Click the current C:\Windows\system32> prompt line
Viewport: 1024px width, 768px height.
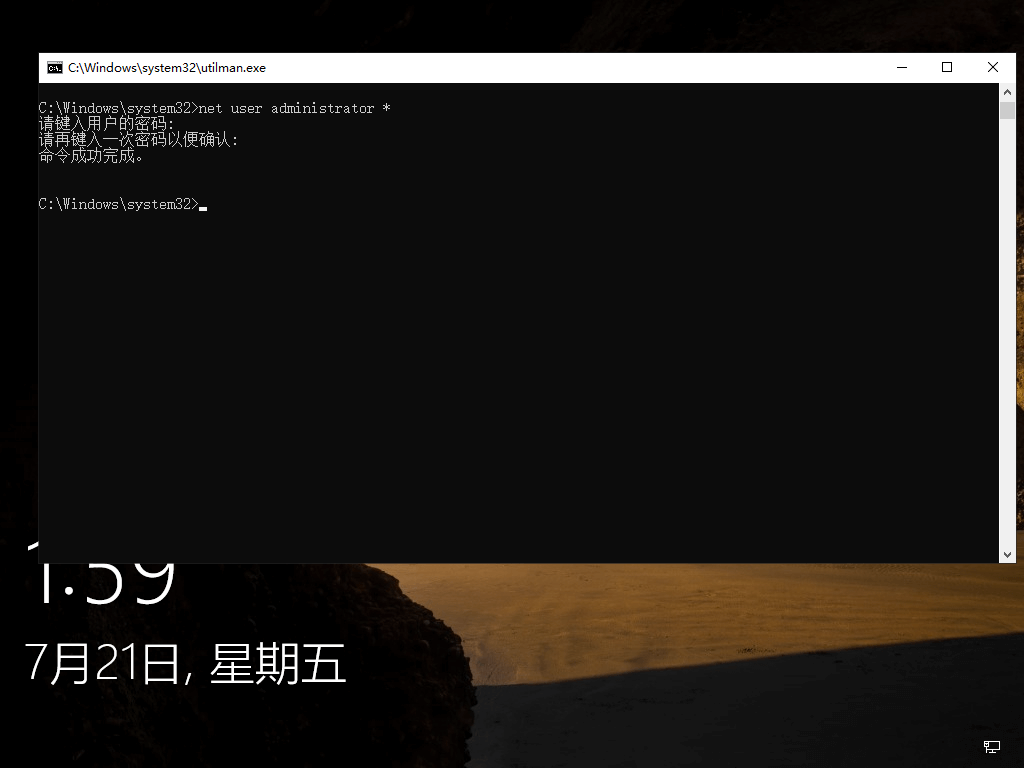point(118,204)
